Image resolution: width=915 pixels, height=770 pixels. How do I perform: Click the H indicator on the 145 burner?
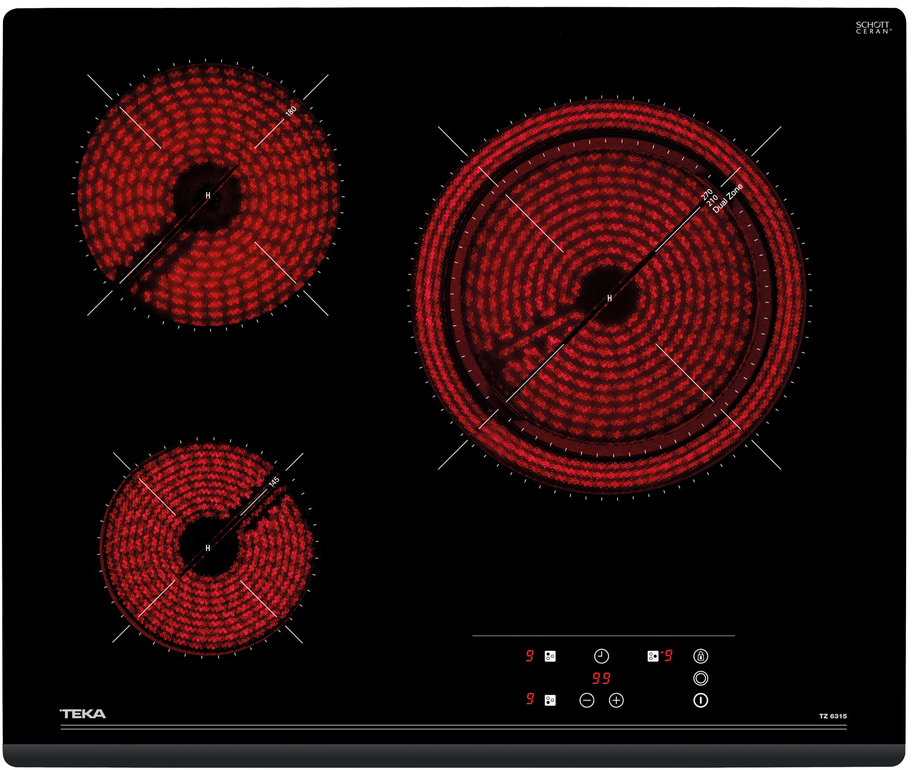[x=208, y=548]
